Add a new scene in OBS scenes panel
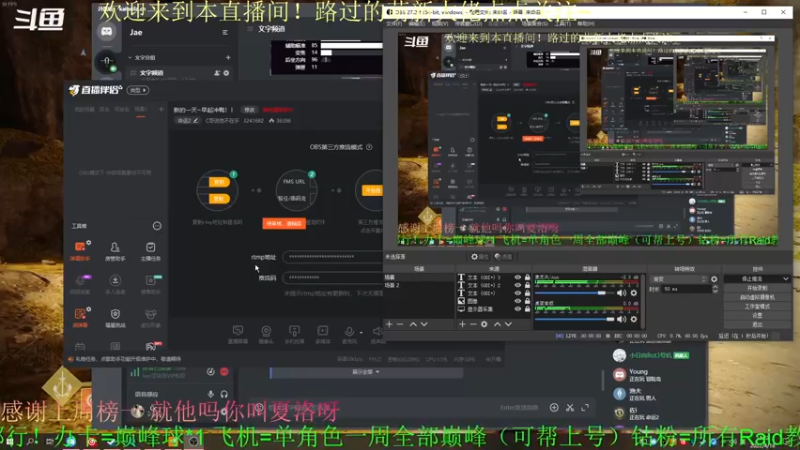 tap(389, 324)
